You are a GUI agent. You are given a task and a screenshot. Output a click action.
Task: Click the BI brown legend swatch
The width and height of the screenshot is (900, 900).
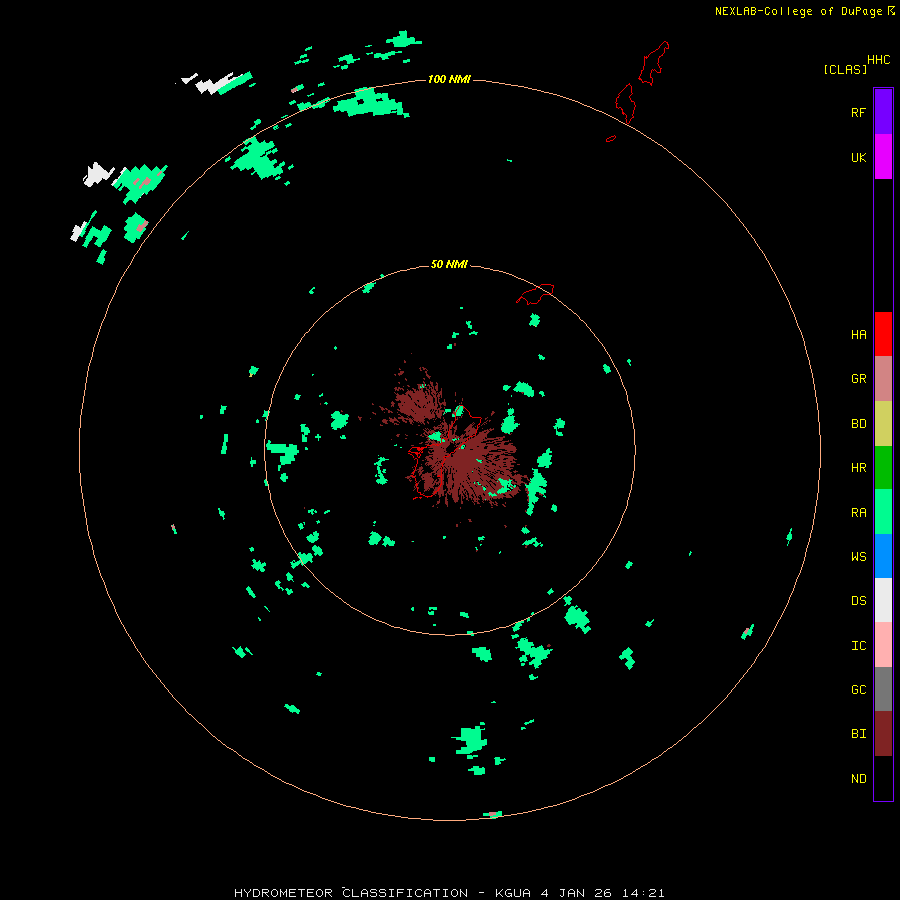[x=883, y=734]
